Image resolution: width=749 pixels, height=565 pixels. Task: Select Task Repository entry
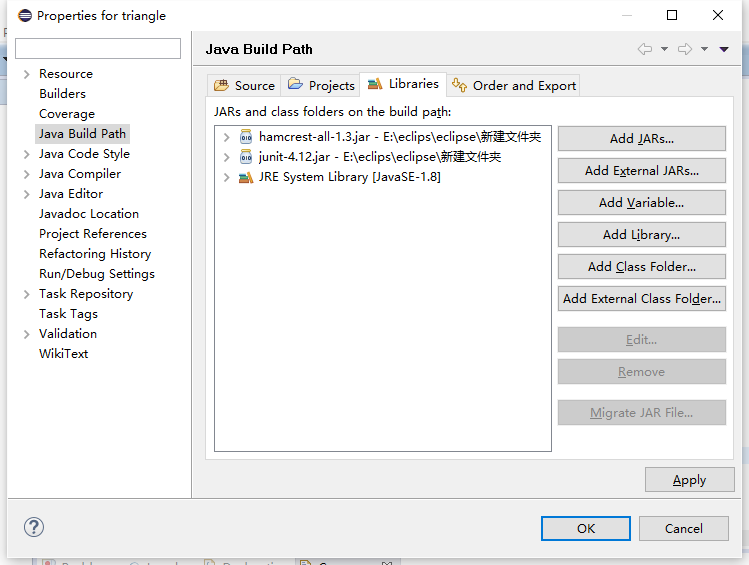(86, 294)
